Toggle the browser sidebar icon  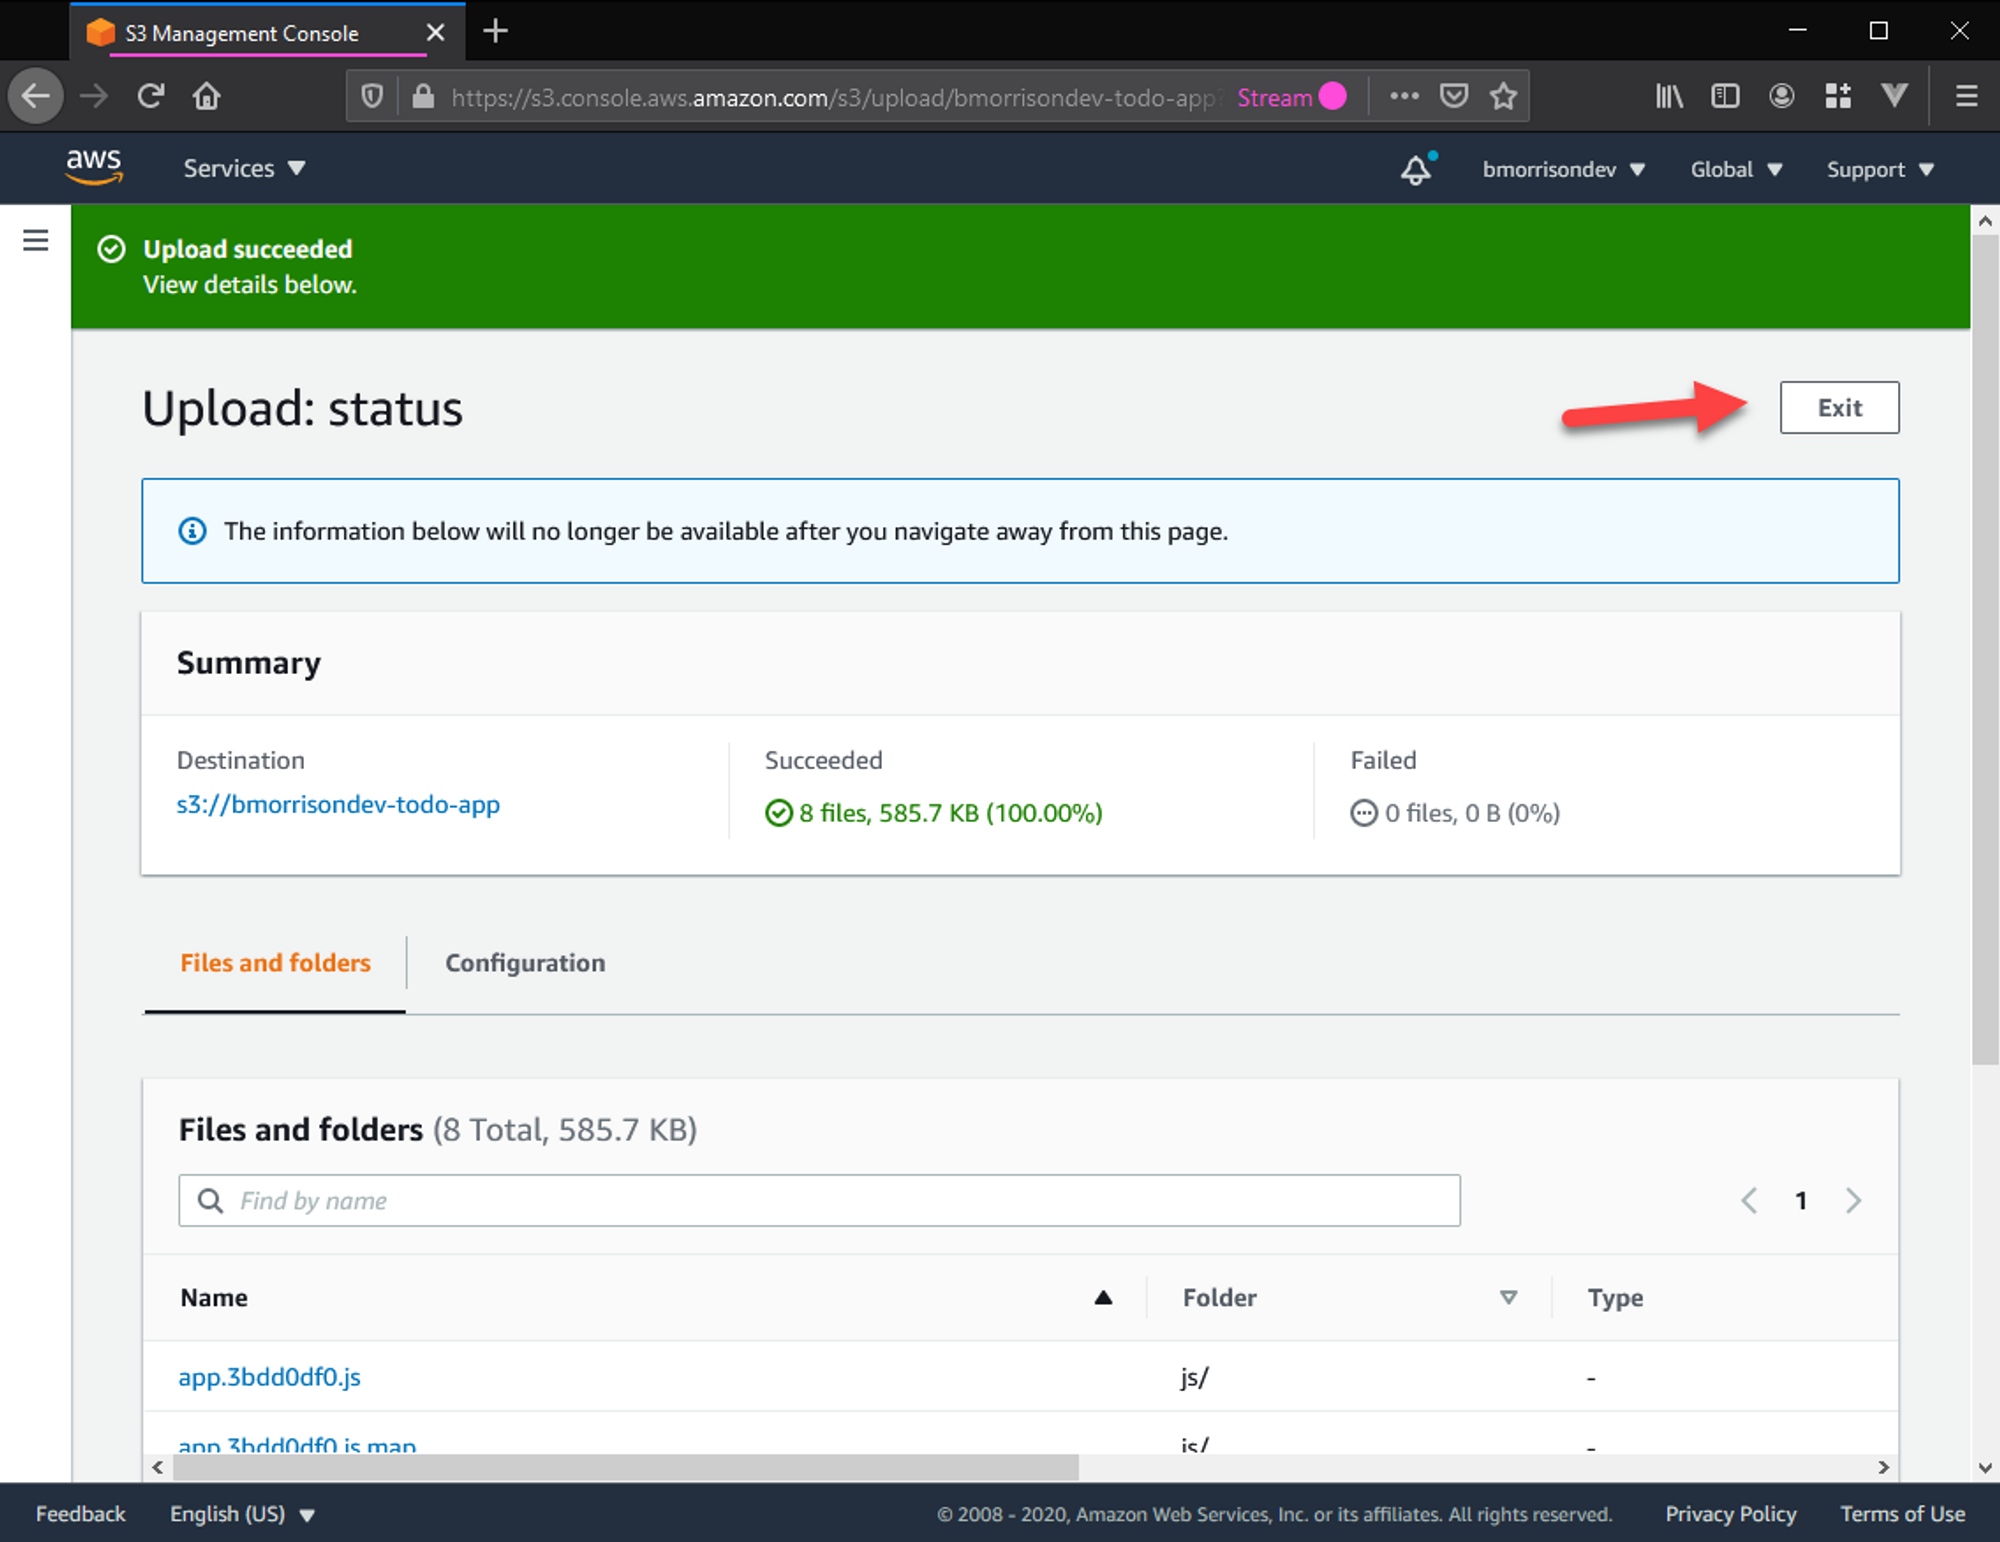1725,96
